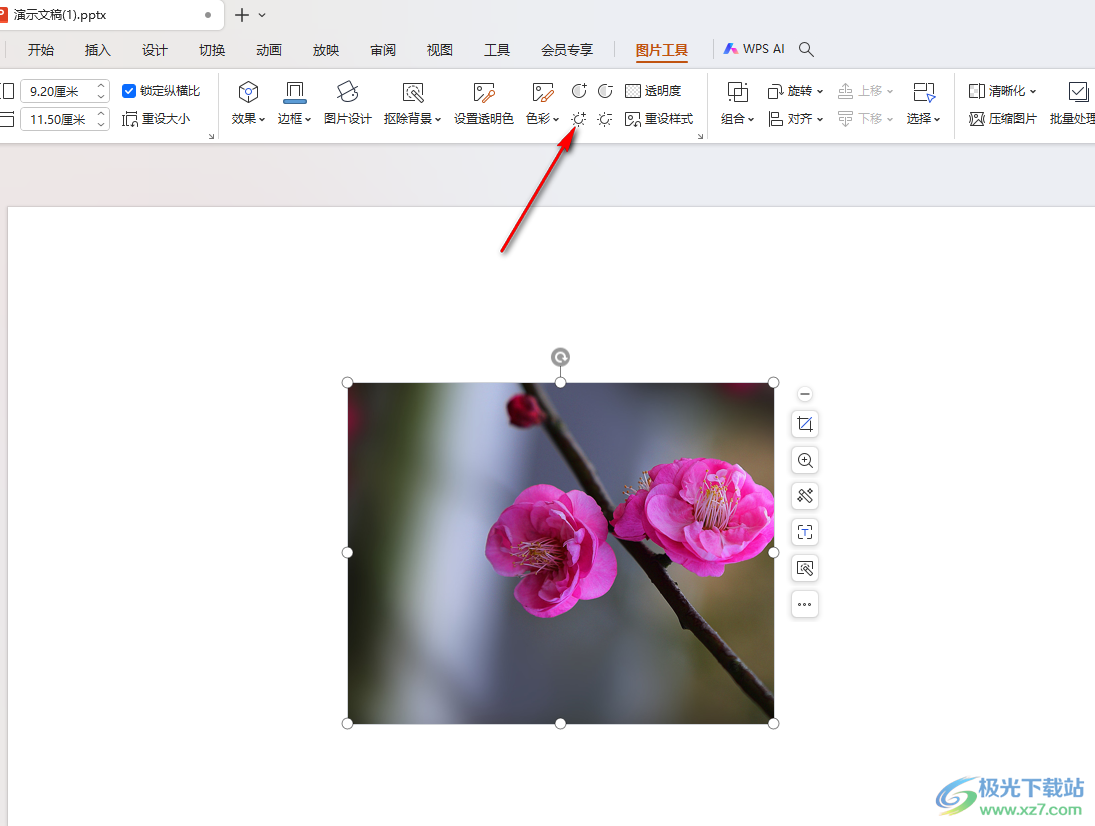The image size is (1095, 826).
Task: Open the size group dialog launcher arrow
Action: coord(212,136)
